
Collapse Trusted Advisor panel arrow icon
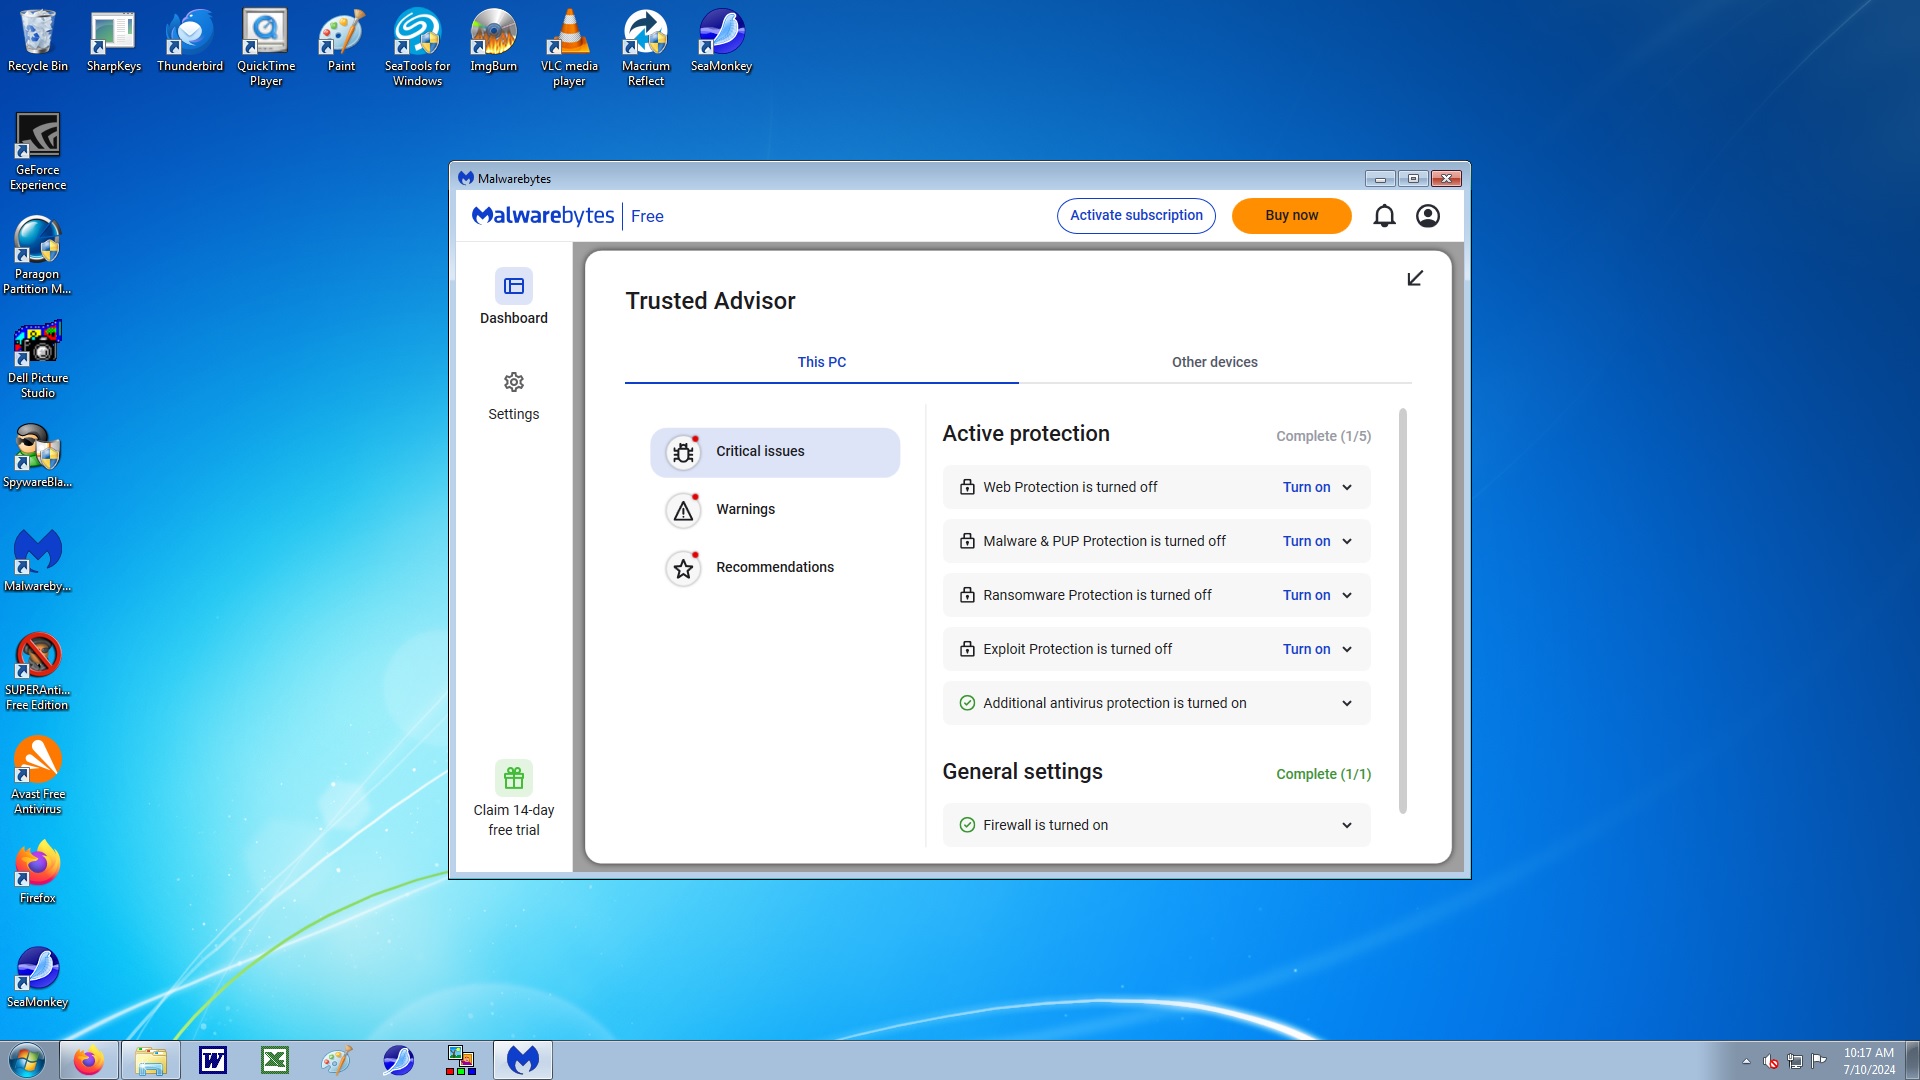point(1415,278)
